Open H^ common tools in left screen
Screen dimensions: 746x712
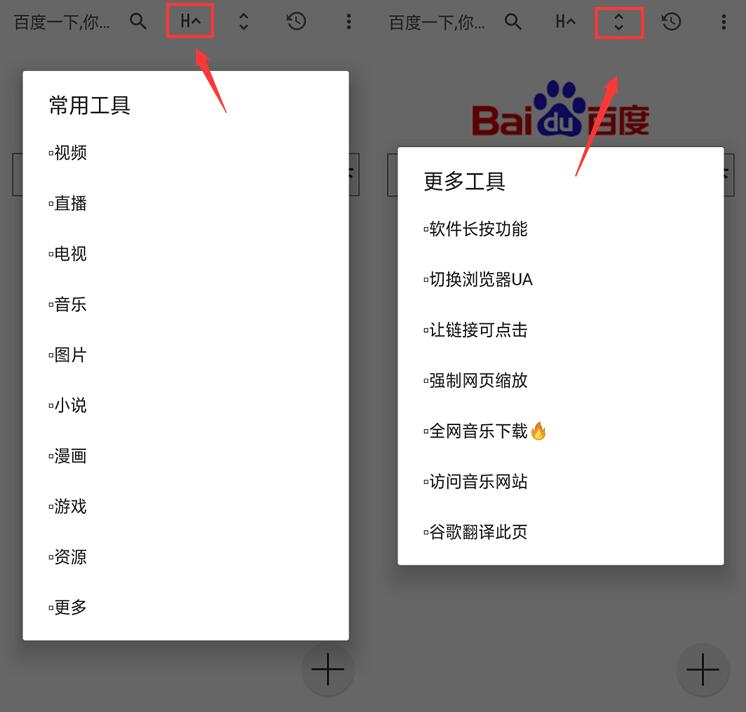click(190, 21)
